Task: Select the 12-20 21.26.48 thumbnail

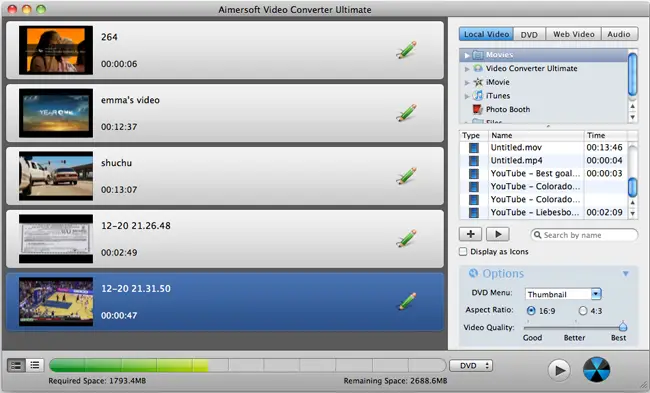Action: point(56,239)
